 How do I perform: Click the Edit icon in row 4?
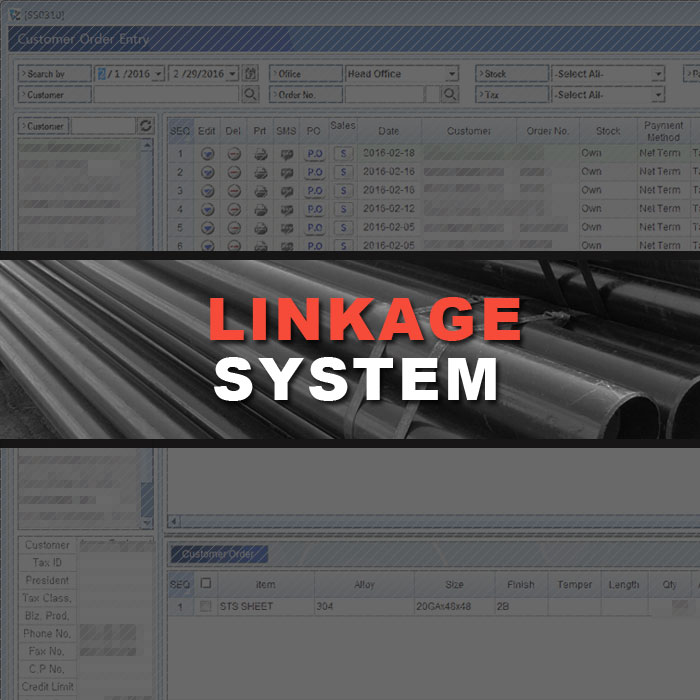[207, 209]
